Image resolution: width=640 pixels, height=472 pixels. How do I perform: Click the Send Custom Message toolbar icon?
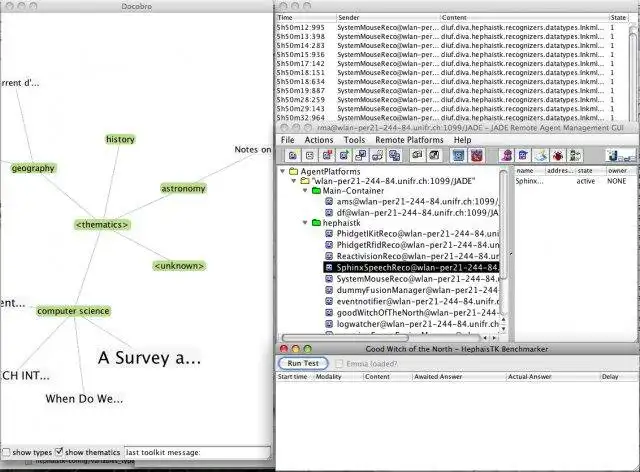(361, 156)
